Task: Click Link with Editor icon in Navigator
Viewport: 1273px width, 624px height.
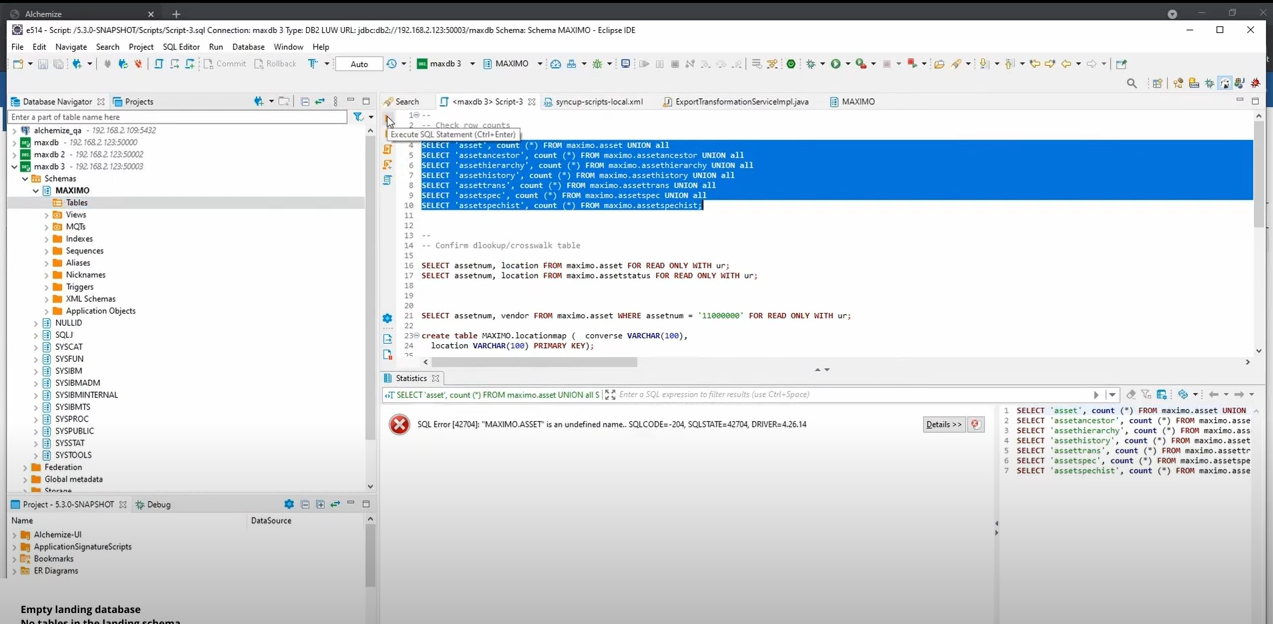Action: pyautogui.click(x=320, y=102)
